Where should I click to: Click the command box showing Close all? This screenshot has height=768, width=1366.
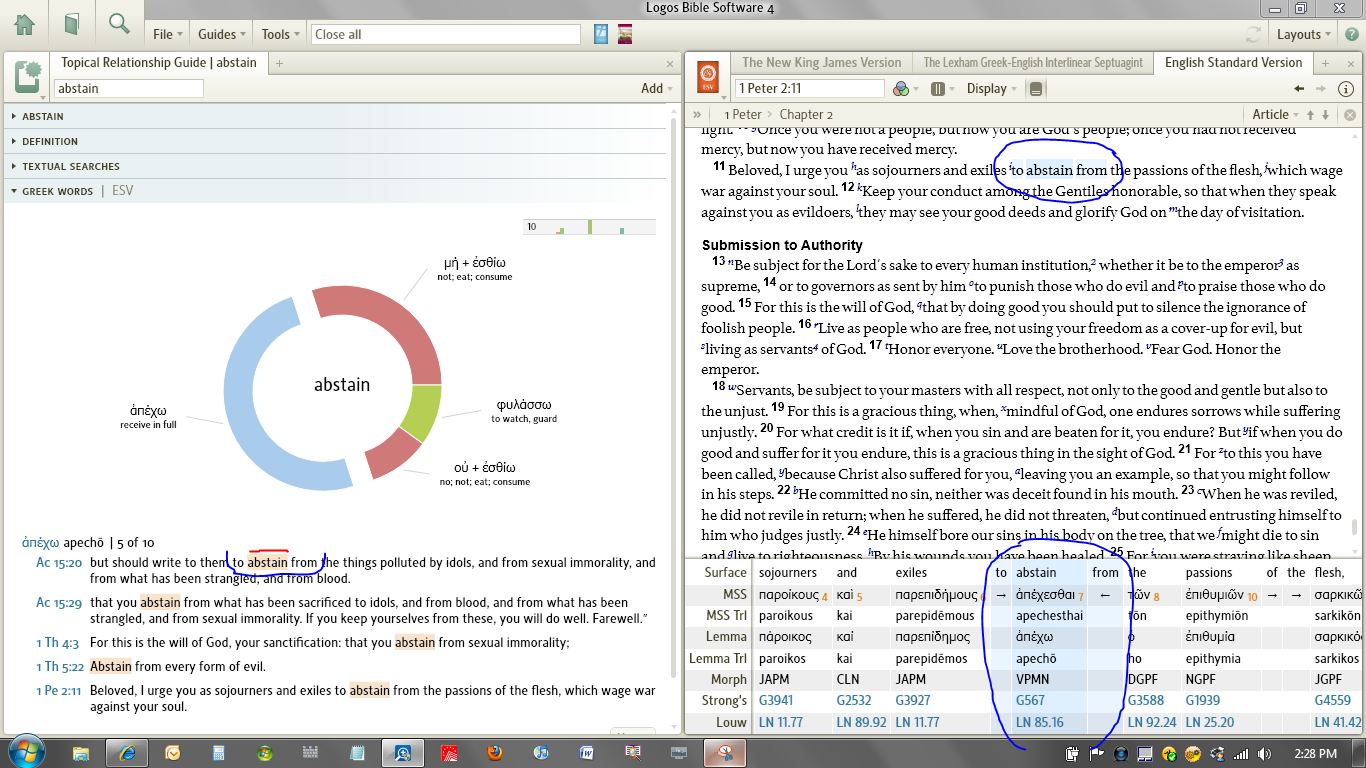click(x=445, y=34)
